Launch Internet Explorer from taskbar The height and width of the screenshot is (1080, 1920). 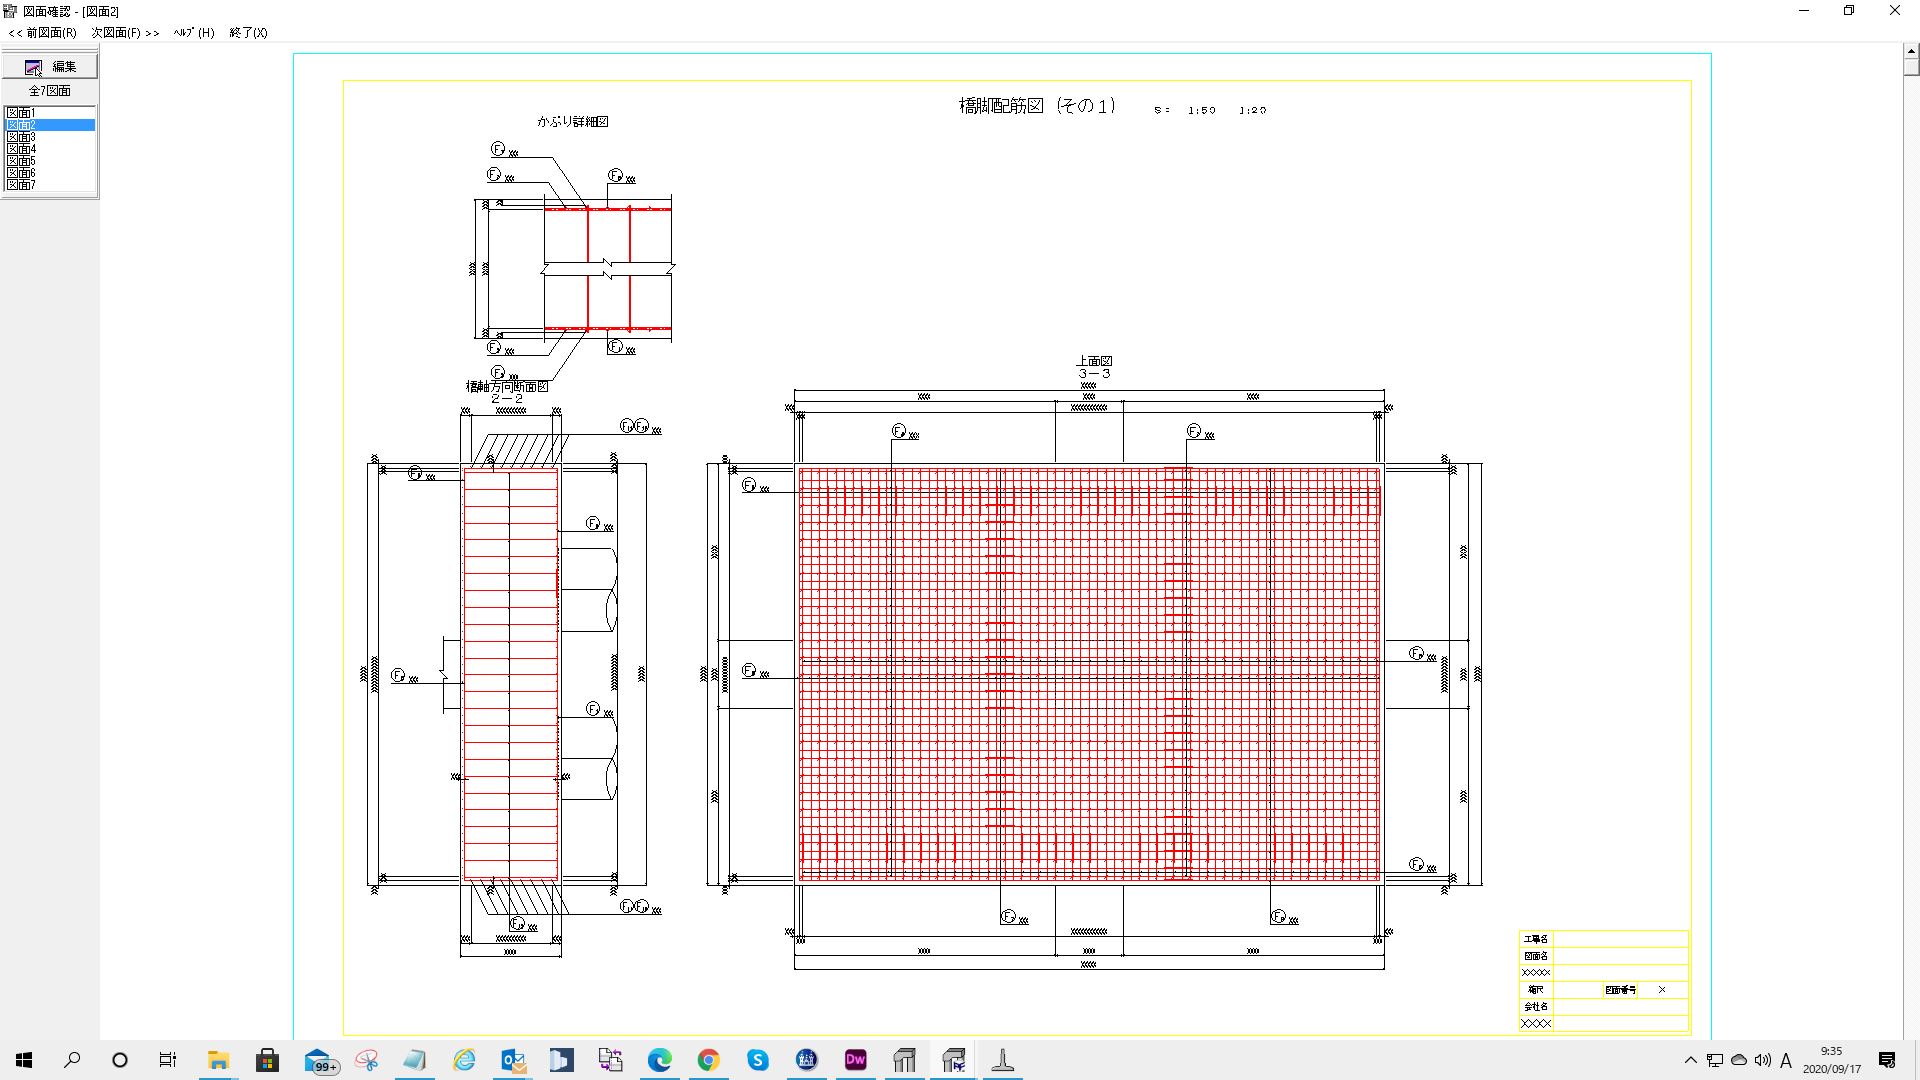tap(464, 1060)
